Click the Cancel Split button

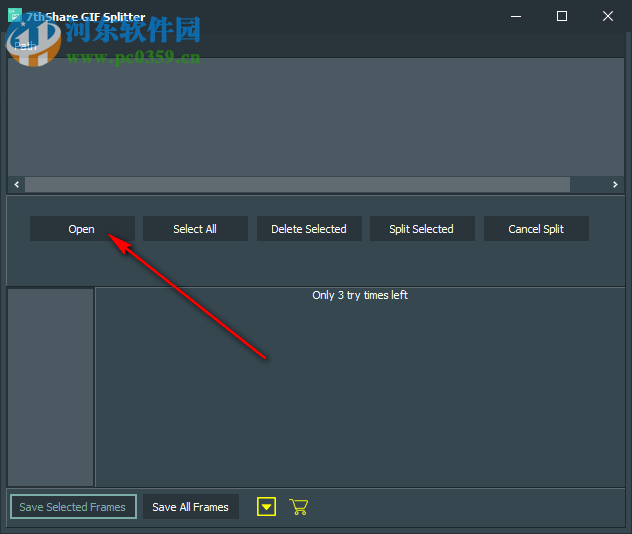(x=536, y=229)
